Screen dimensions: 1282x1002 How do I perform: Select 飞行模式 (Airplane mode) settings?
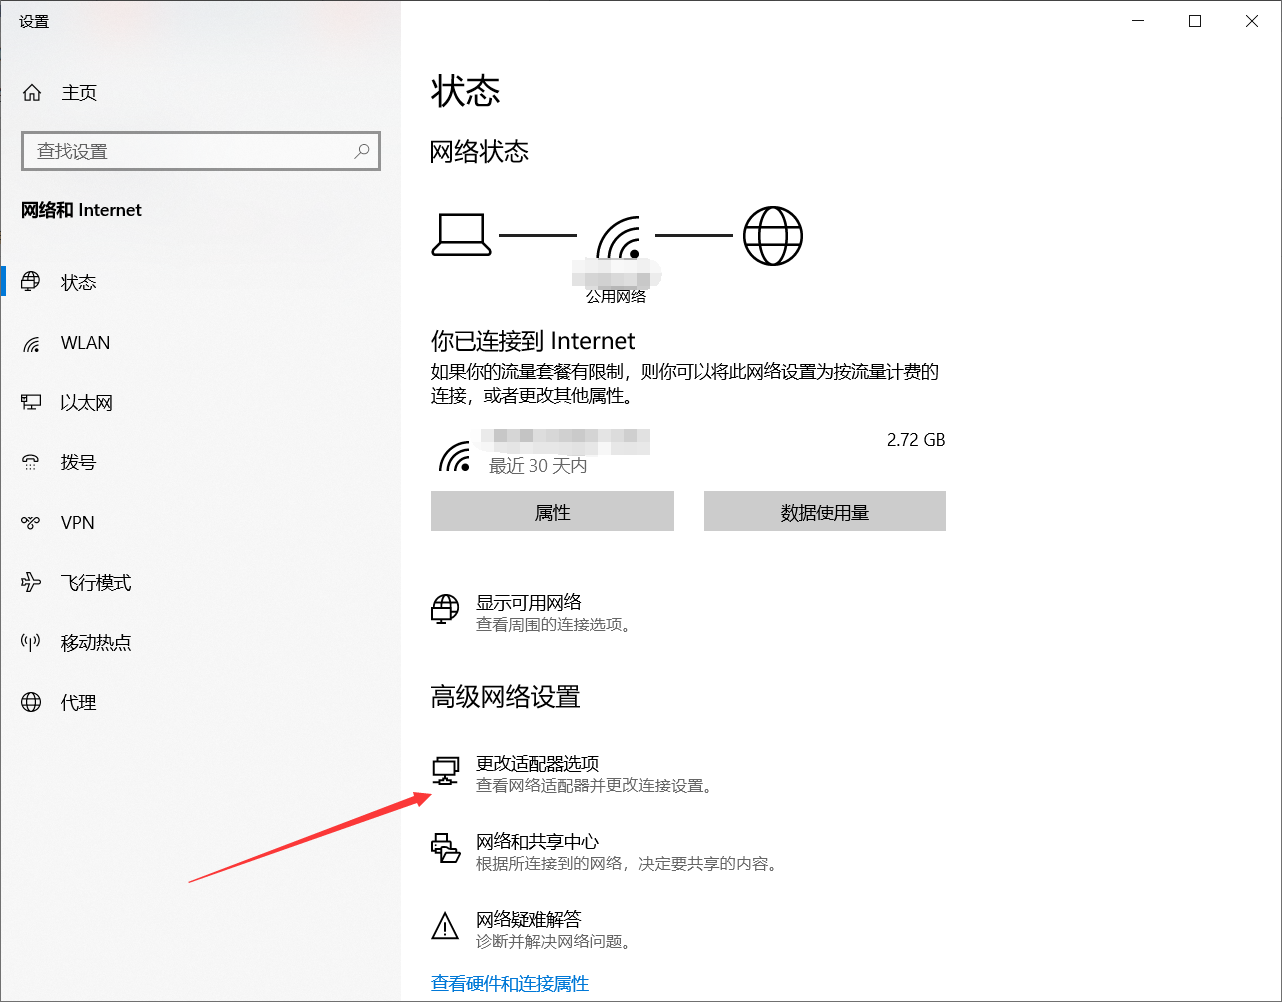click(x=95, y=582)
